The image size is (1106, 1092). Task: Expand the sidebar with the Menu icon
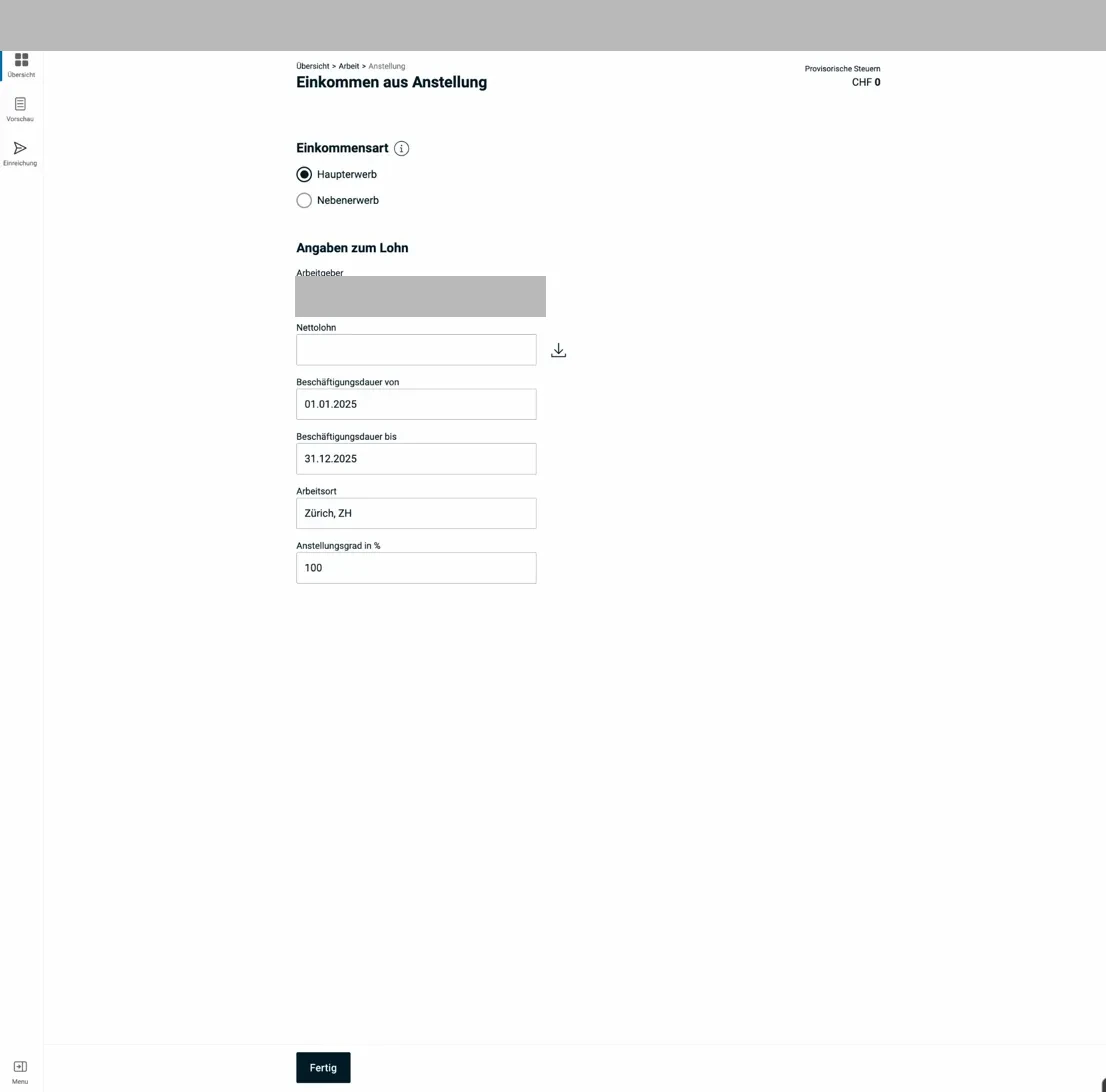[20, 1067]
